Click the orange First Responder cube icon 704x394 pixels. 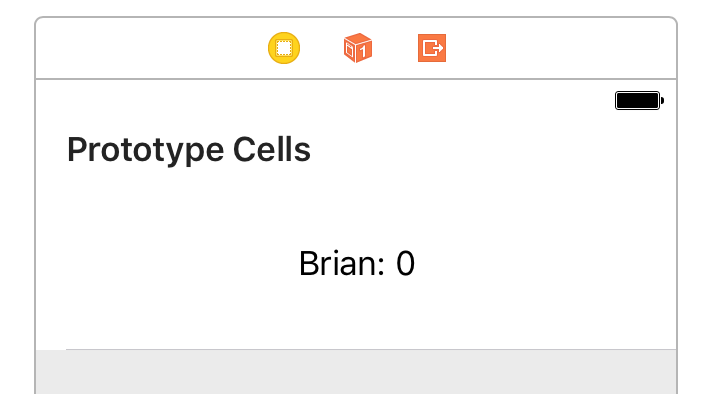358,48
